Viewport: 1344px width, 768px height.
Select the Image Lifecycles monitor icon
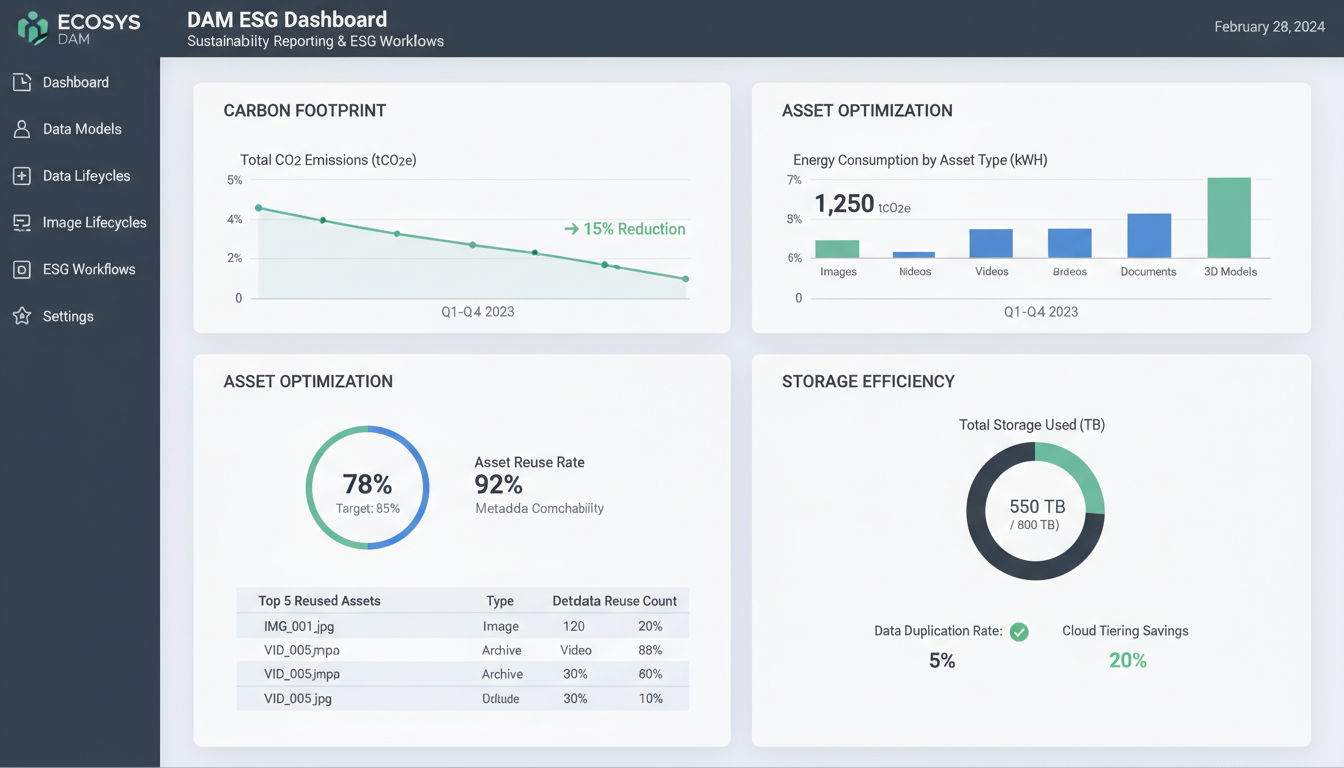pyautogui.click(x=20, y=222)
